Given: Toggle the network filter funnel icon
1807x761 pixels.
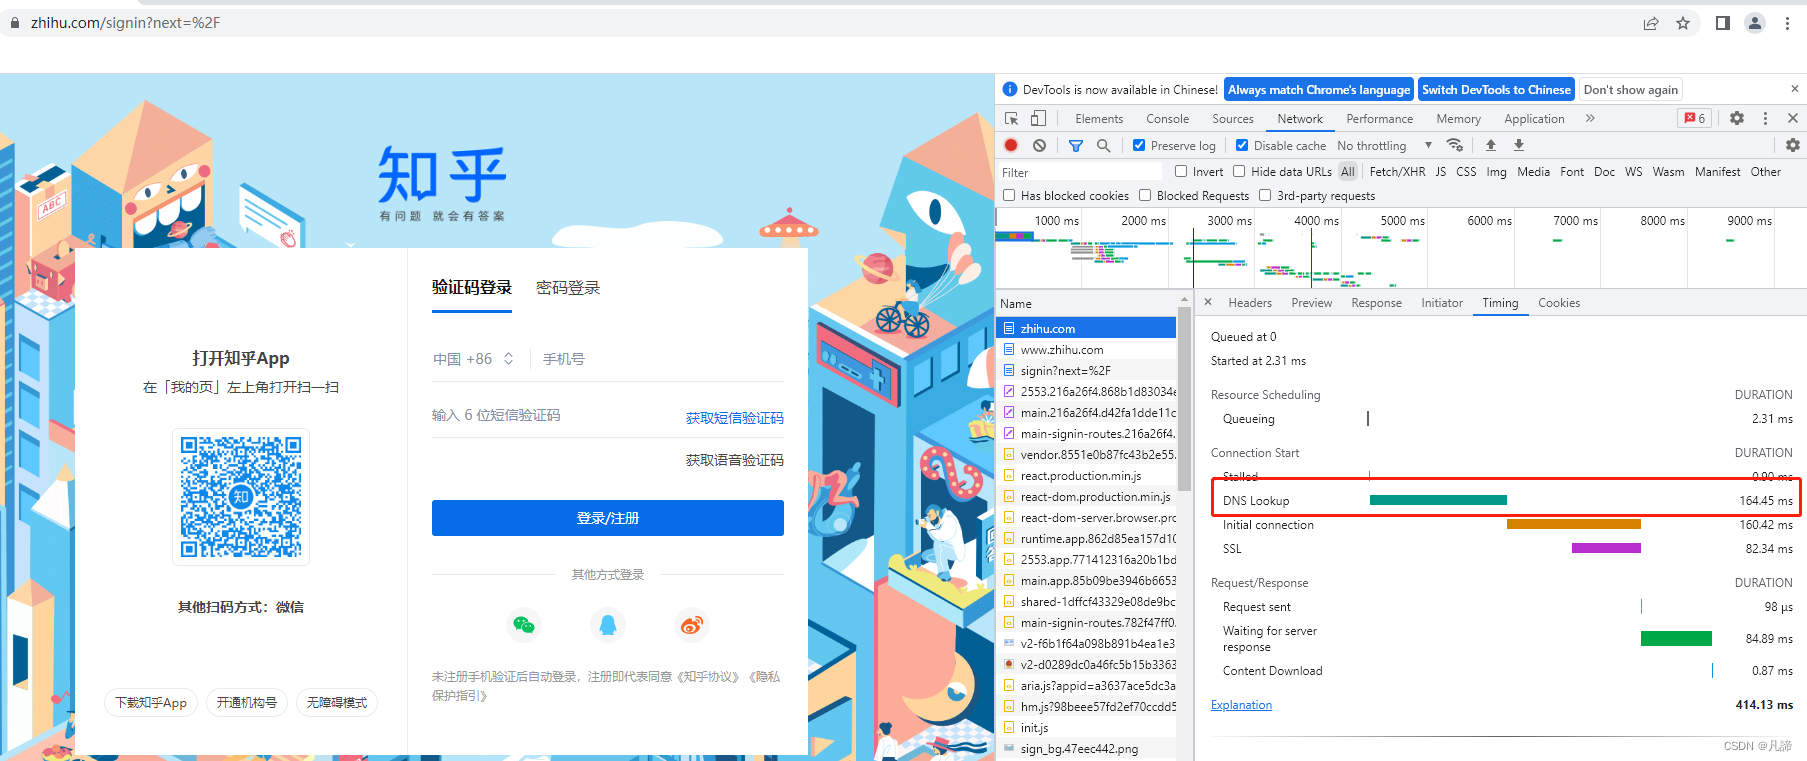Looking at the screenshot, I should pos(1076,145).
